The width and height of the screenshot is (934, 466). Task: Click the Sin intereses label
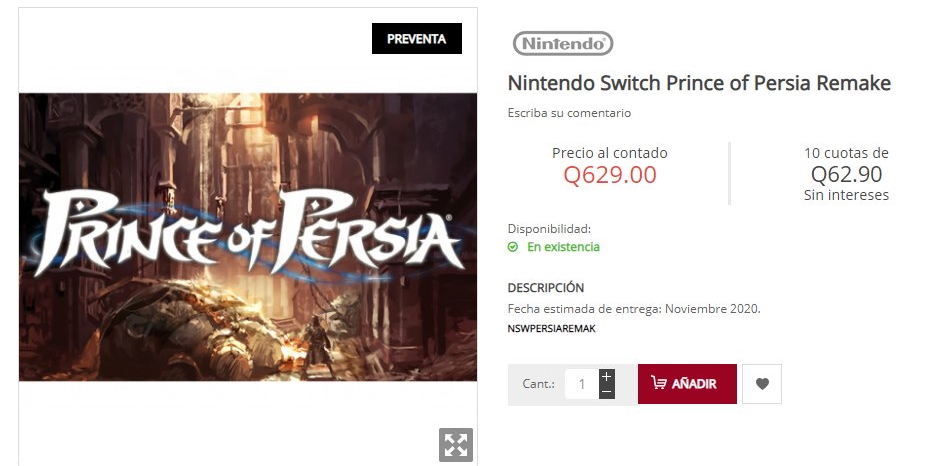[846, 195]
